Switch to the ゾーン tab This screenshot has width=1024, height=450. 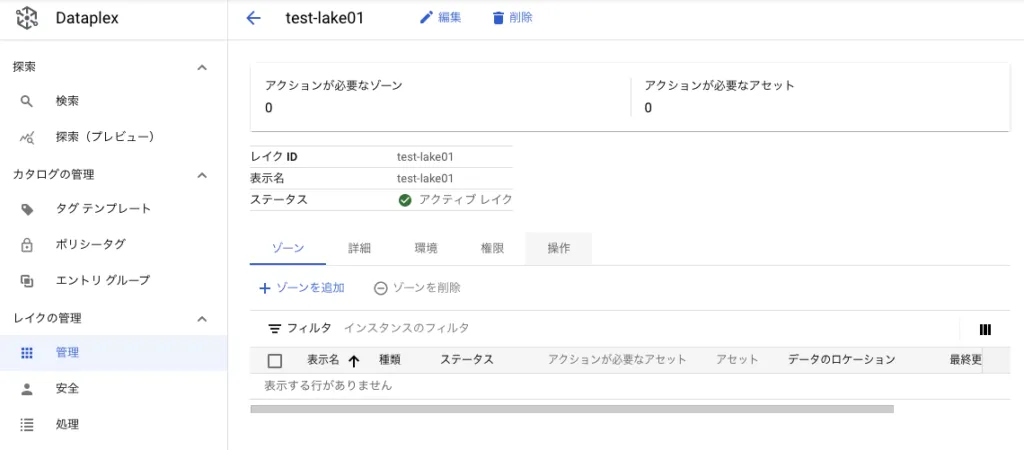(287, 248)
